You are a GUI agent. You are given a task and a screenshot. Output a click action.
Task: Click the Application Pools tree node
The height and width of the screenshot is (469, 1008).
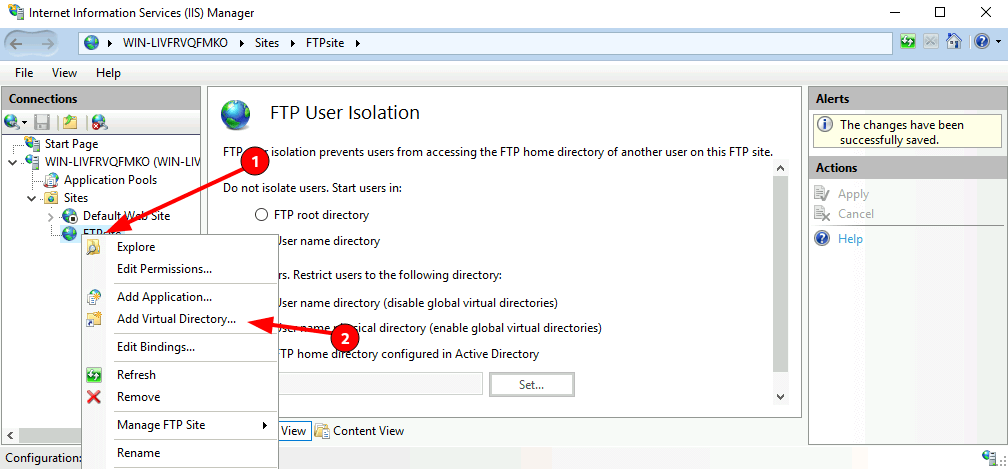coord(110,180)
